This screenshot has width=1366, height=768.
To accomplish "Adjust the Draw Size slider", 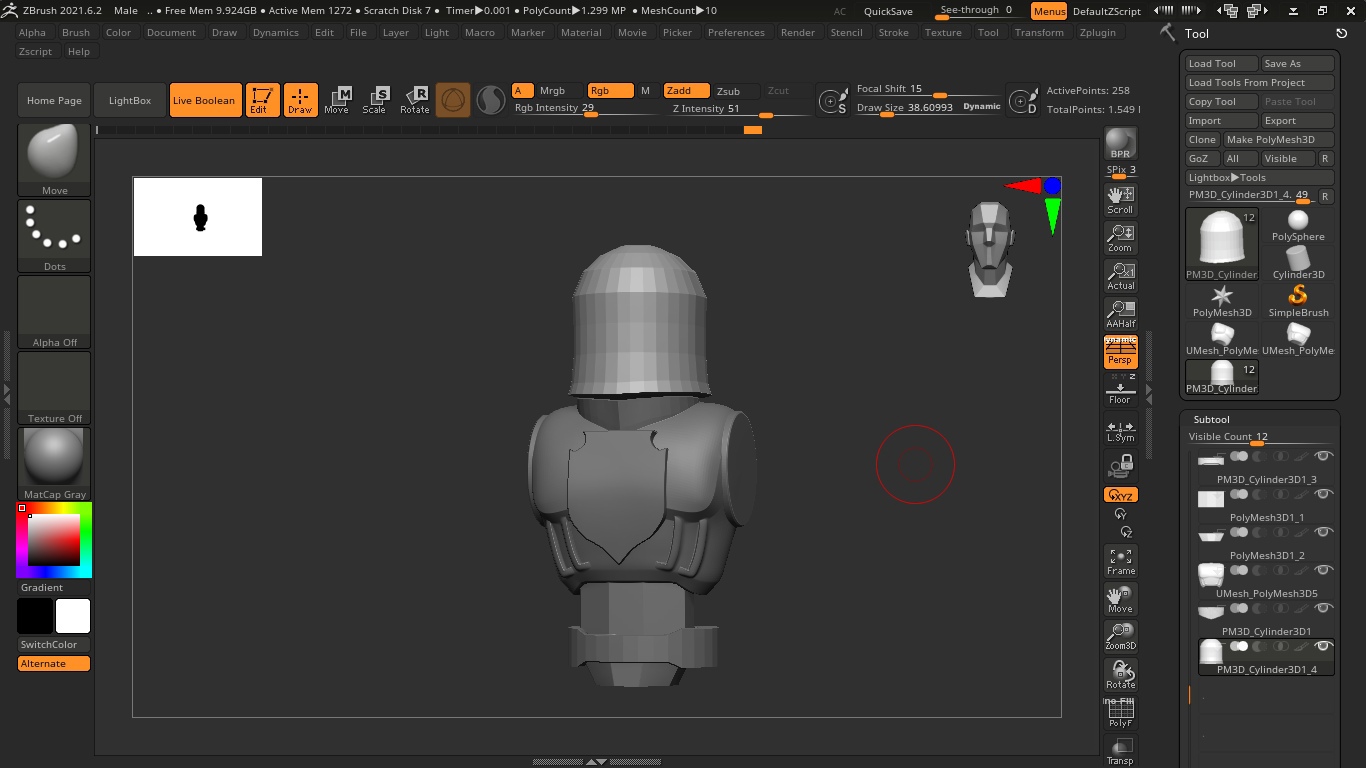I will coord(928,107).
